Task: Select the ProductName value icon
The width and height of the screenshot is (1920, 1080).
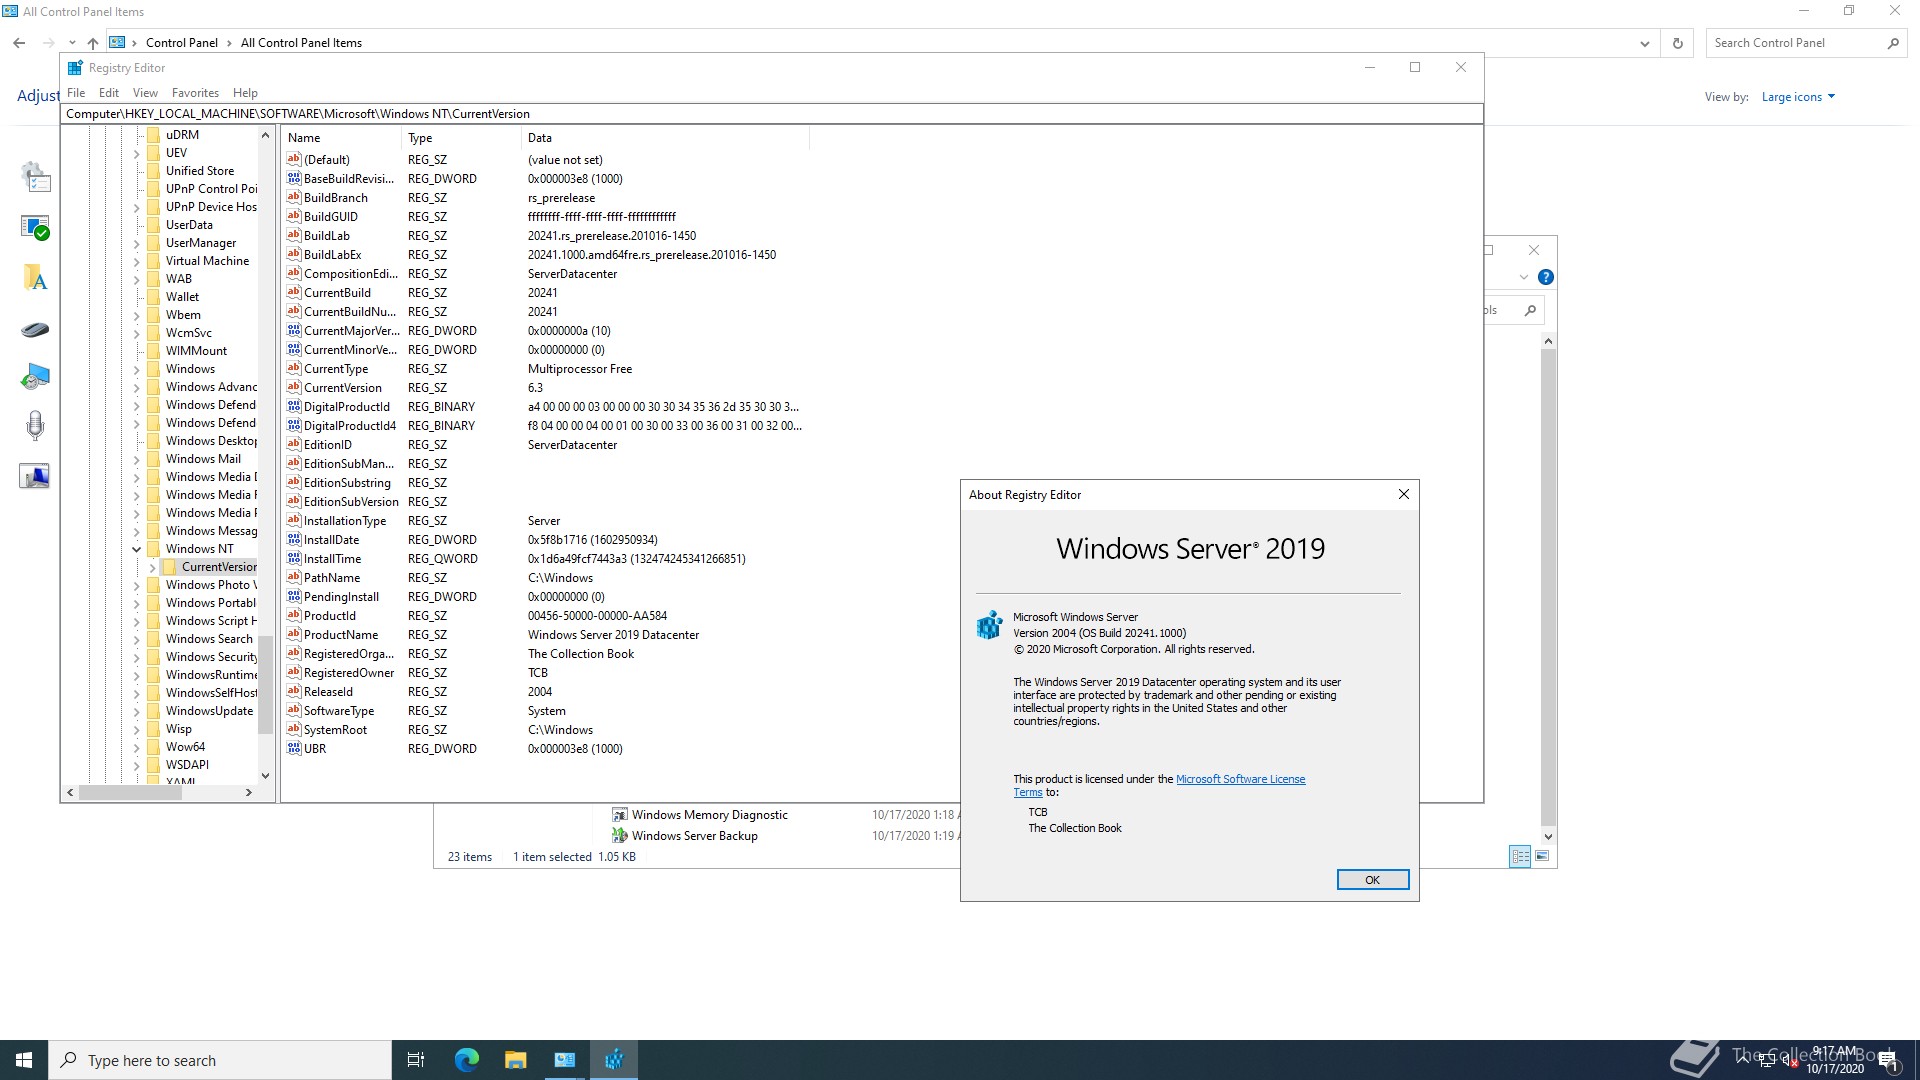Action: tap(294, 634)
